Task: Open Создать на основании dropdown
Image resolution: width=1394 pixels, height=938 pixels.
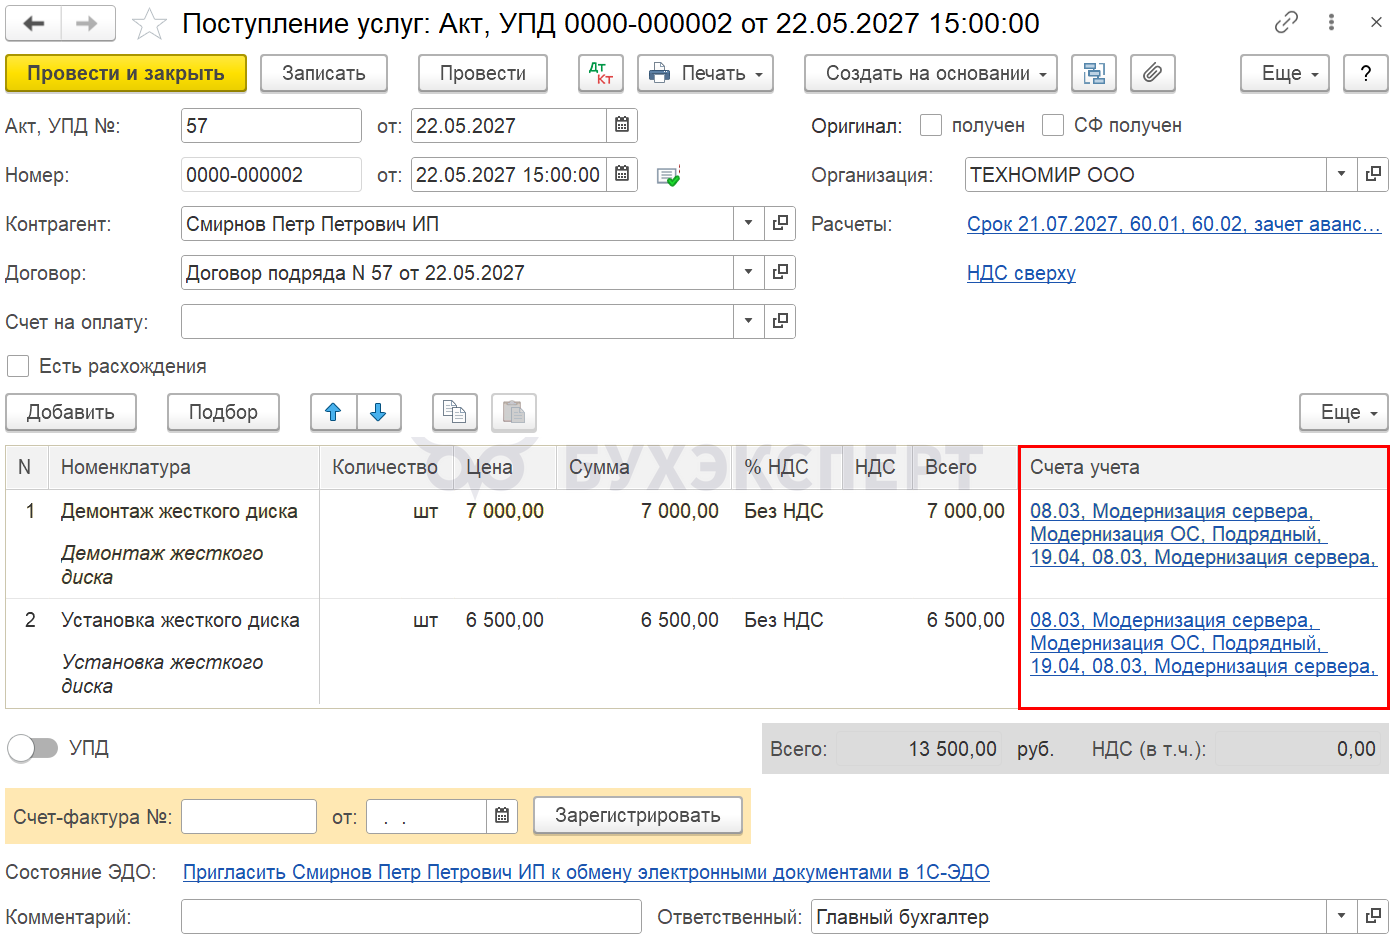Action: click(931, 73)
